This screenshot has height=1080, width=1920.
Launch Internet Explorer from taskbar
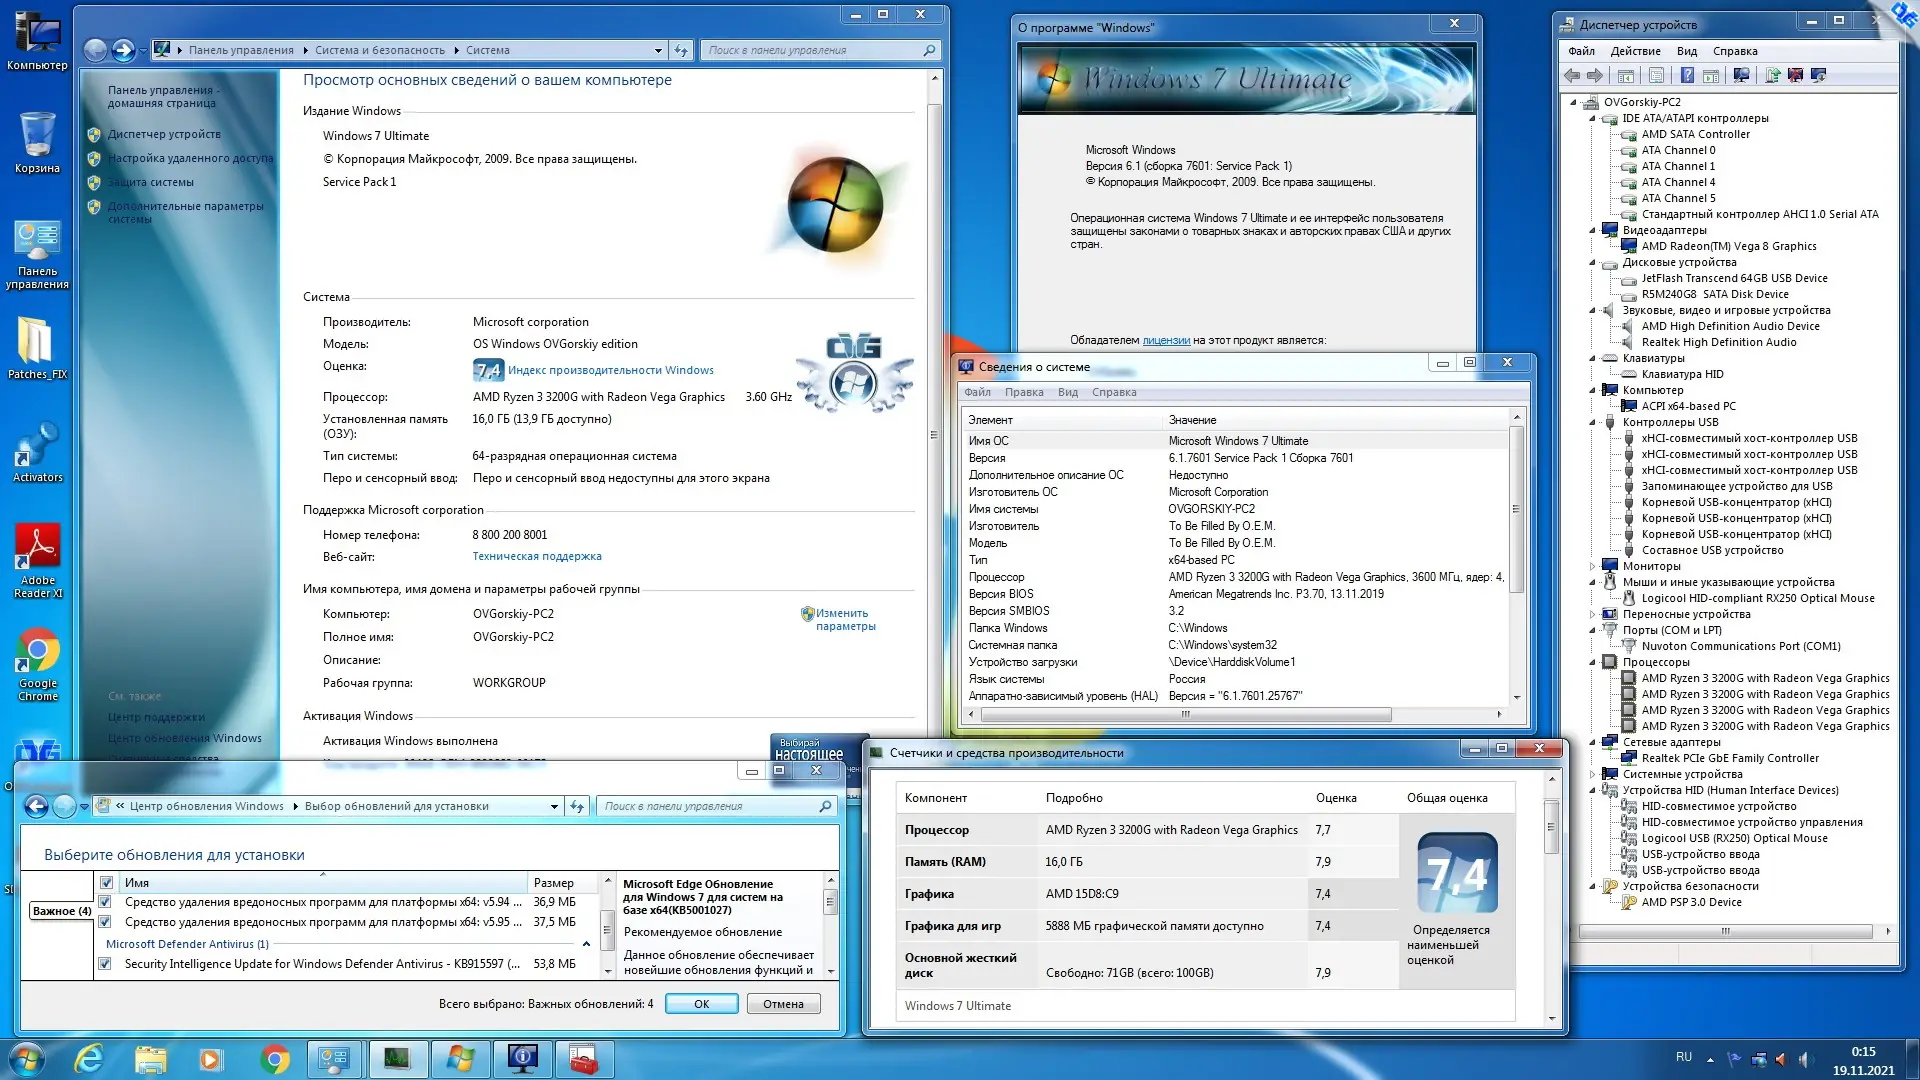90,1058
